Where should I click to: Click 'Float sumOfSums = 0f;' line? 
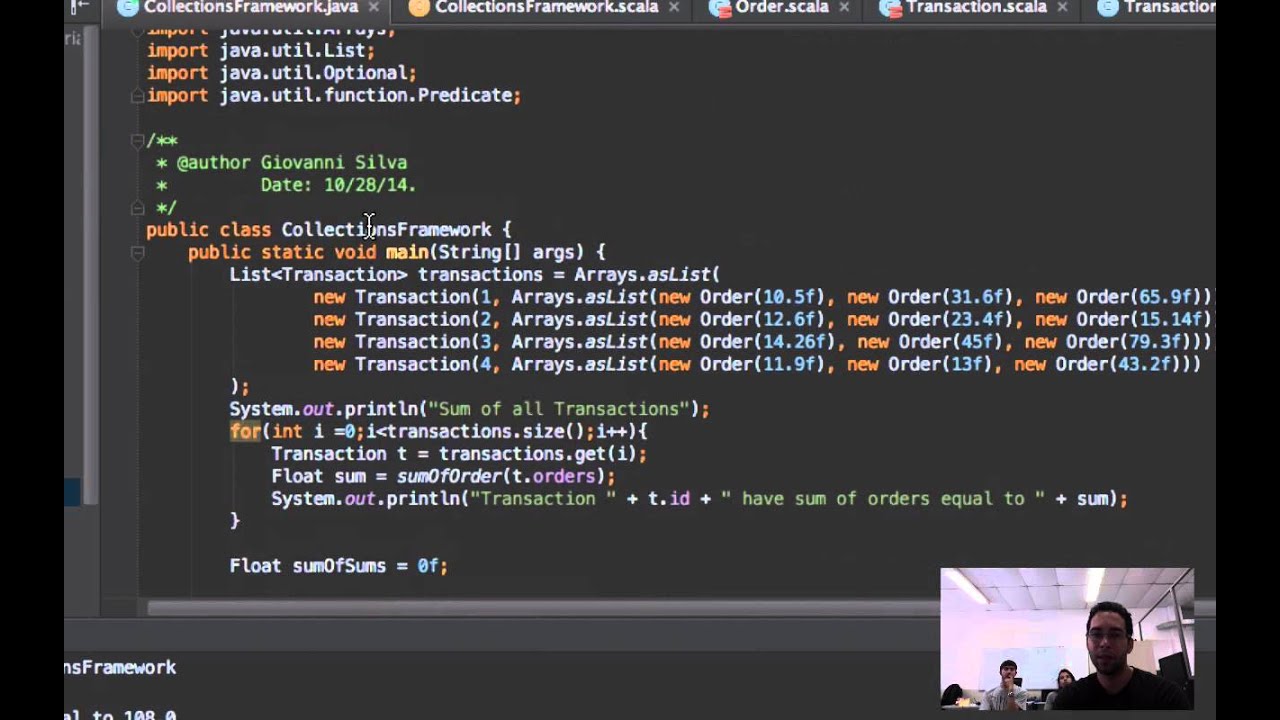tap(339, 566)
